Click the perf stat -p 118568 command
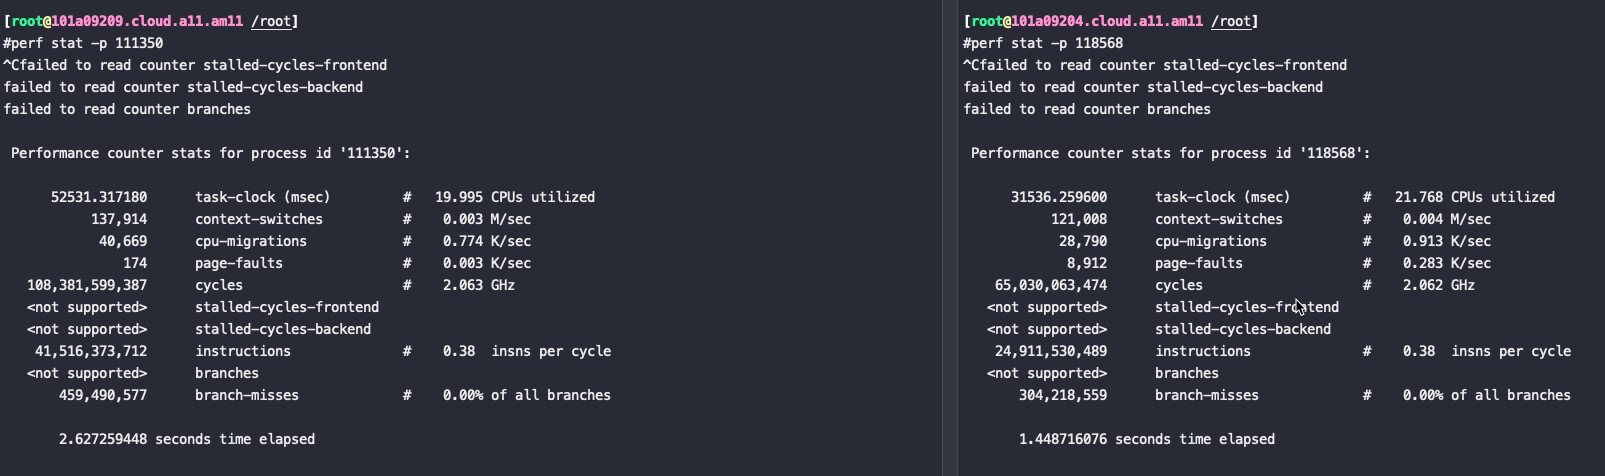This screenshot has height=476, width=1605. pos(1047,43)
